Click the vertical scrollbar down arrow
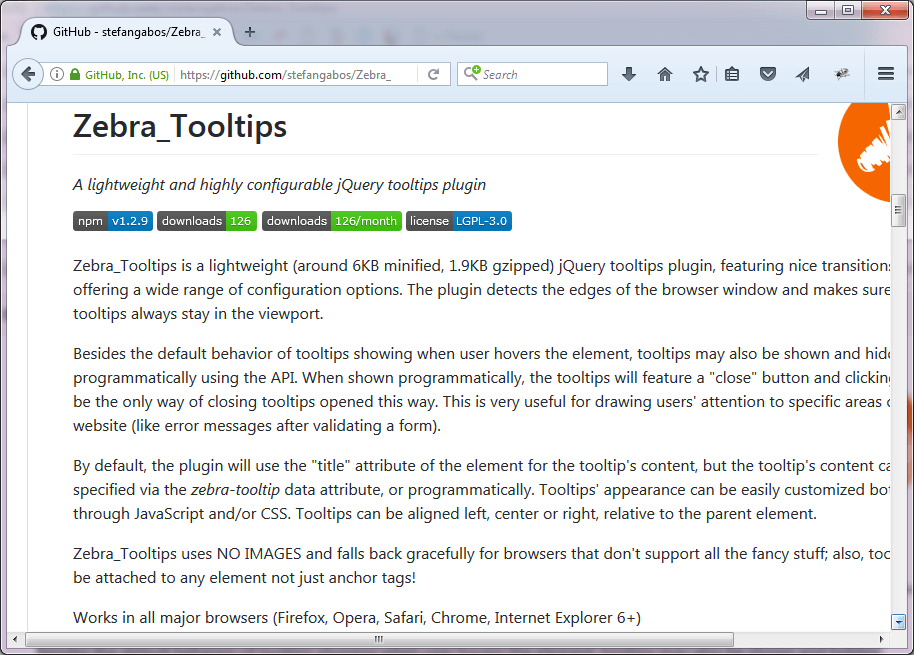914x655 pixels. 898,622
